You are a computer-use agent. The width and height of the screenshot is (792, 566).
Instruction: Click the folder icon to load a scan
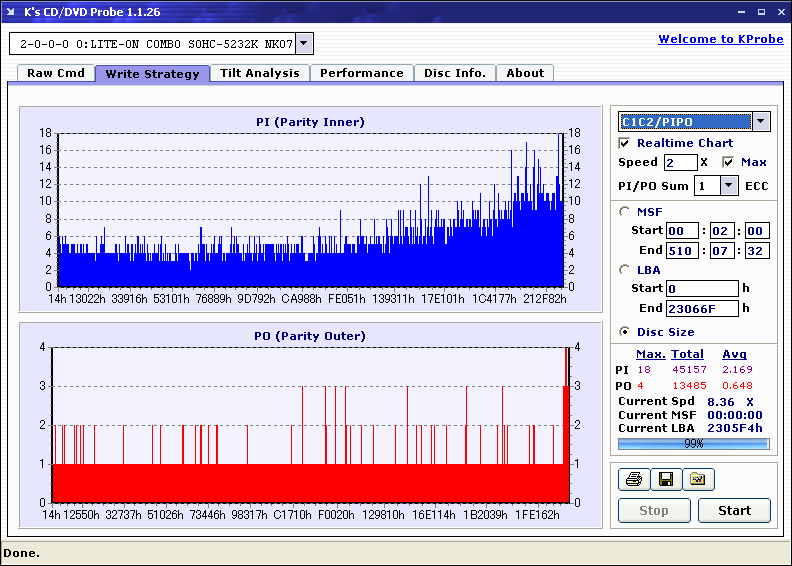[698, 480]
